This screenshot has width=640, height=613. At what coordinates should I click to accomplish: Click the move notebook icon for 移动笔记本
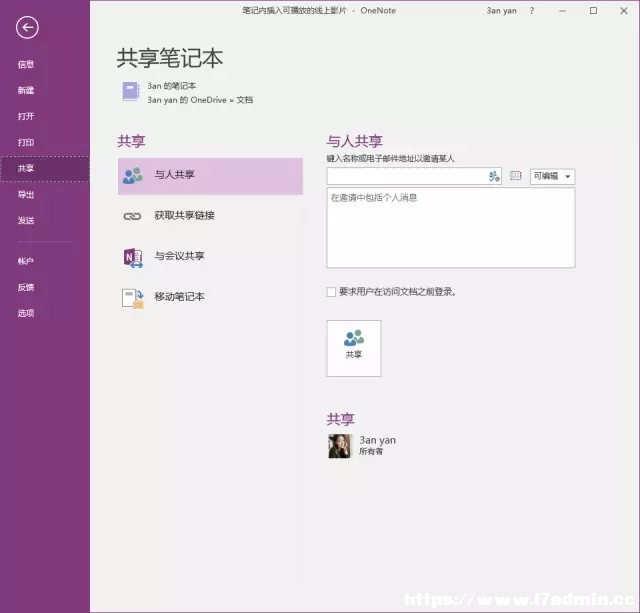click(133, 298)
